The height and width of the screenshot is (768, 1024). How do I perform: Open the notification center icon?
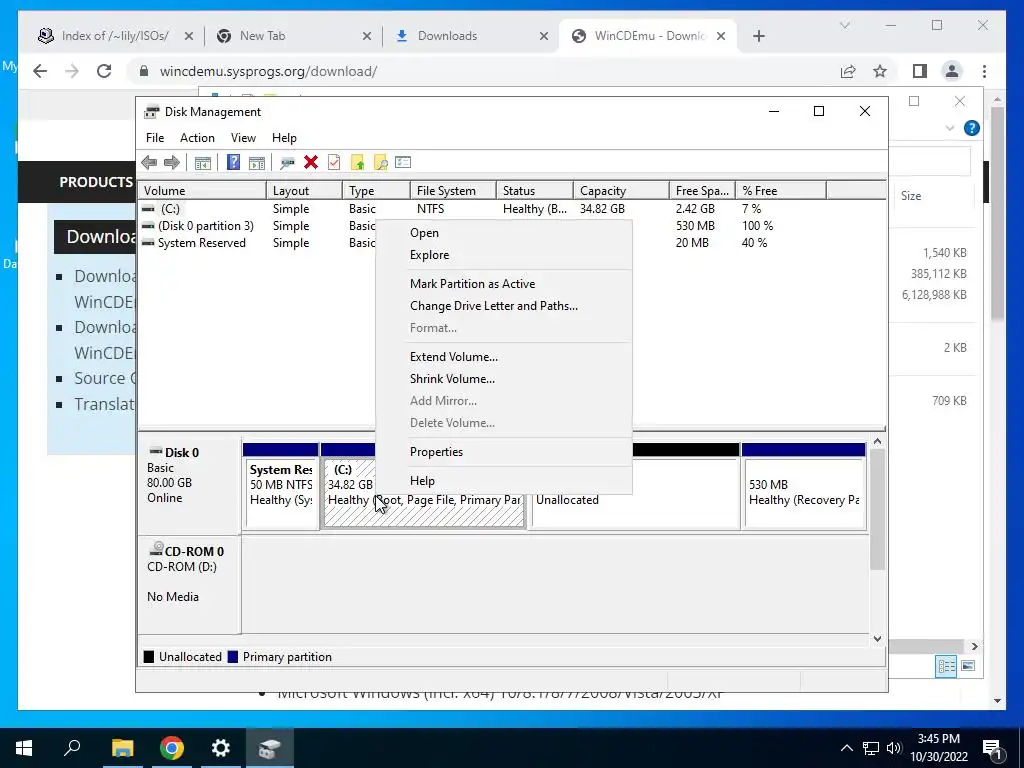pyautogui.click(x=992, y=748)
